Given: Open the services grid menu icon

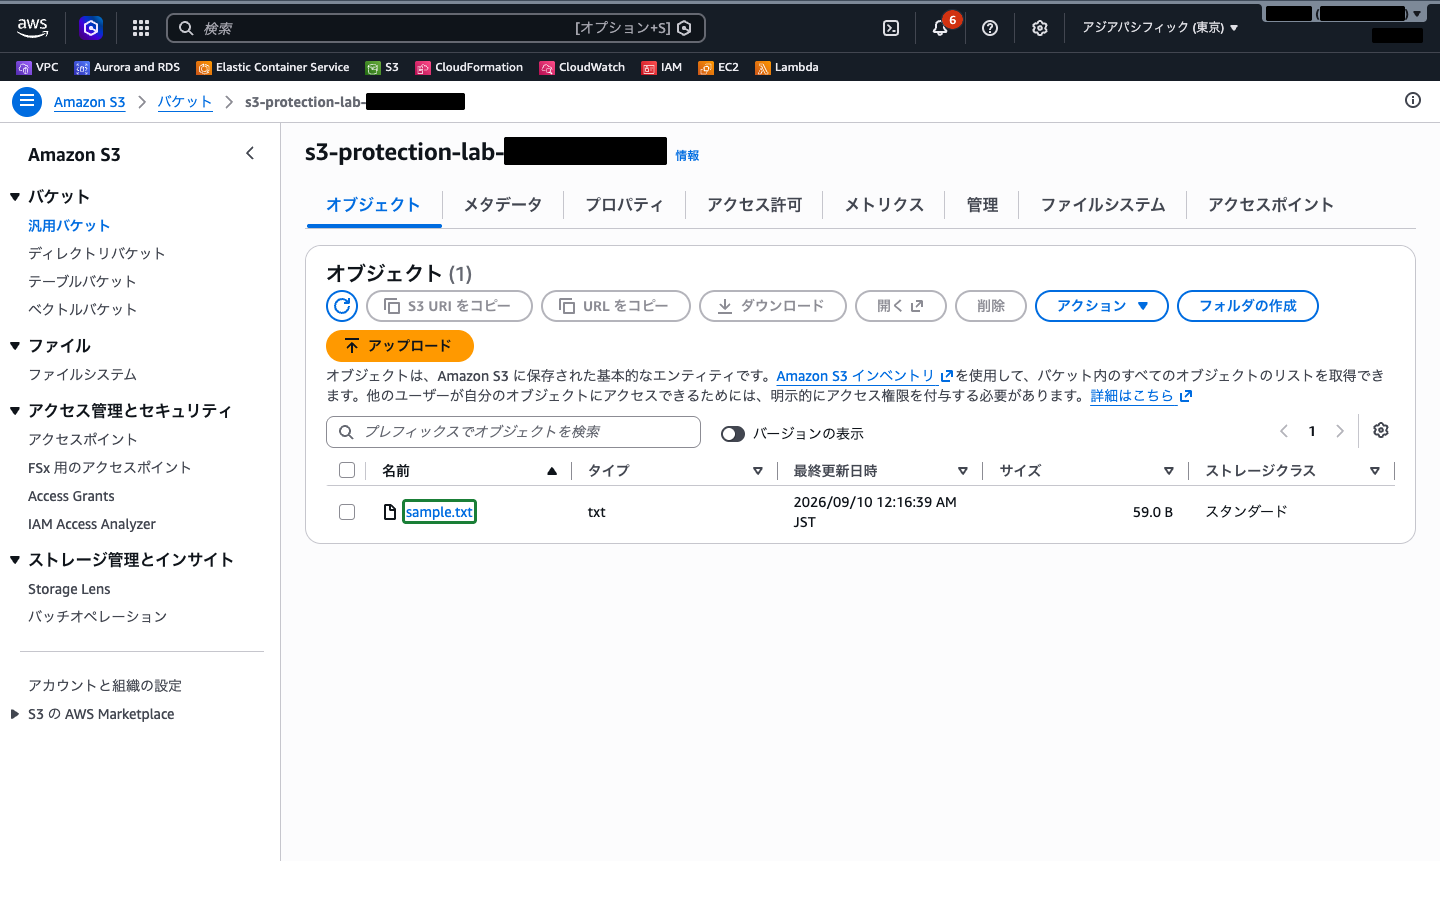Looking at the screenshot, I should pos(141,28).
